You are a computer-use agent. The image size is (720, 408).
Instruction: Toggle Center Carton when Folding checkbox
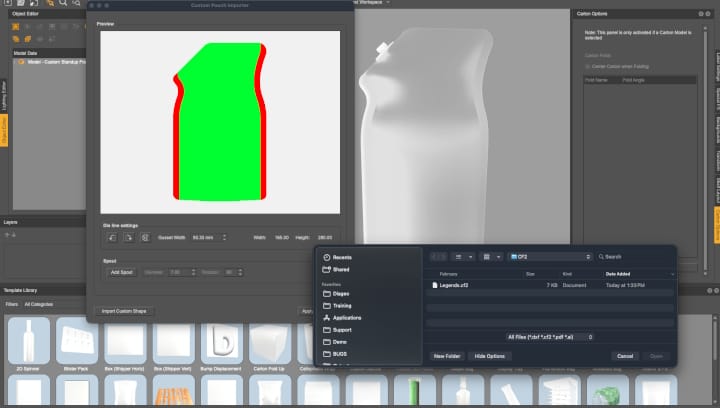click(x=588, y=66)
